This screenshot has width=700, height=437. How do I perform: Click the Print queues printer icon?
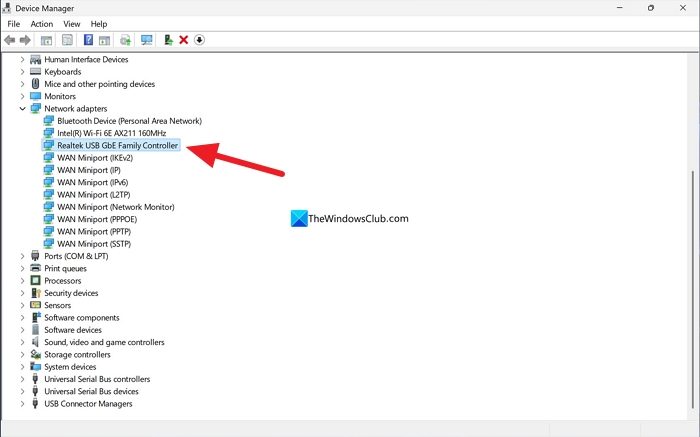click(35, 268)
